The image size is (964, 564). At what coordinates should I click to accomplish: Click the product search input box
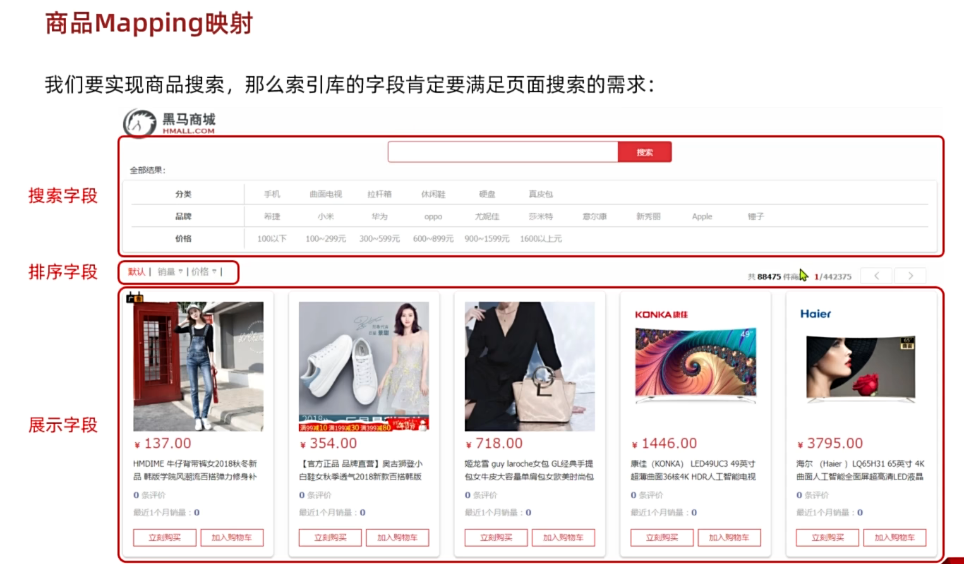point(503,152)
